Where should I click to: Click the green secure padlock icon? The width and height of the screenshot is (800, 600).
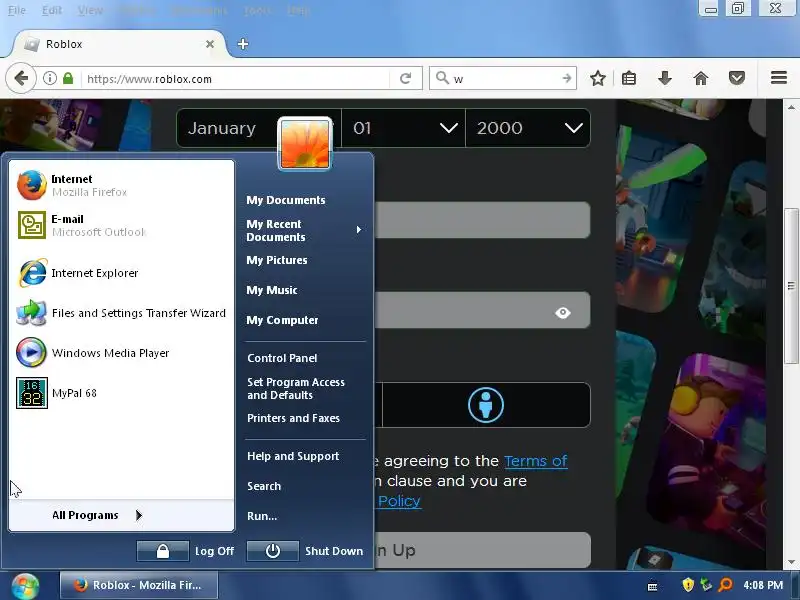coord(68,79)
